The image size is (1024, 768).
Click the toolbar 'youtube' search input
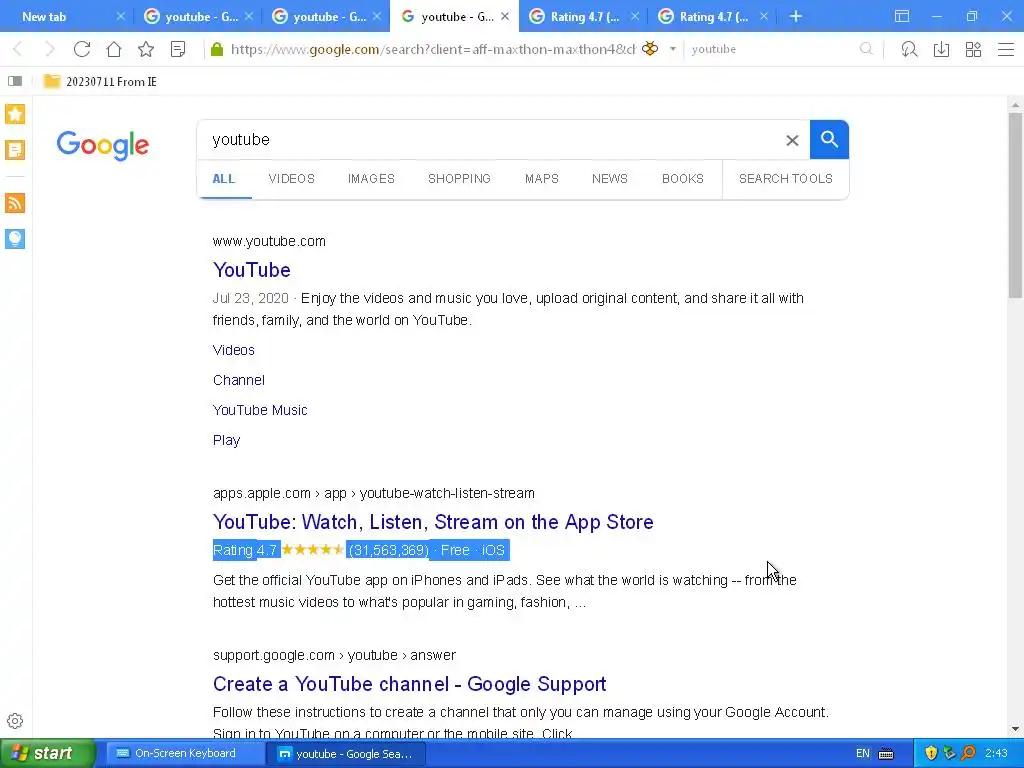coord(771,49)
